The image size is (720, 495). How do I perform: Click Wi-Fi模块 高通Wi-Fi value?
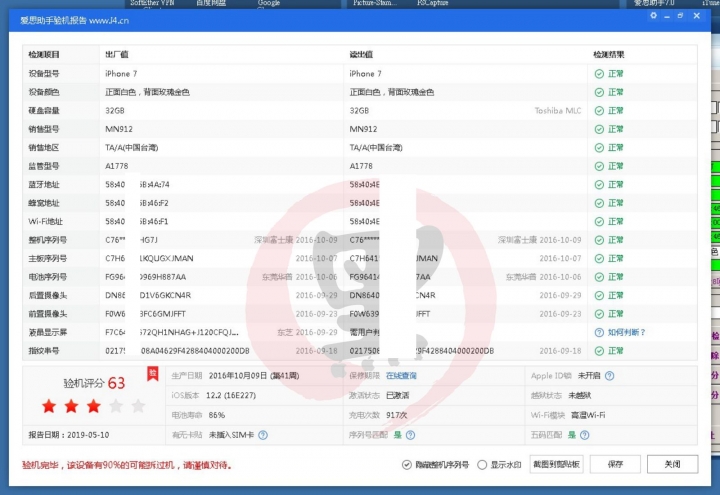tap(588, 415)
